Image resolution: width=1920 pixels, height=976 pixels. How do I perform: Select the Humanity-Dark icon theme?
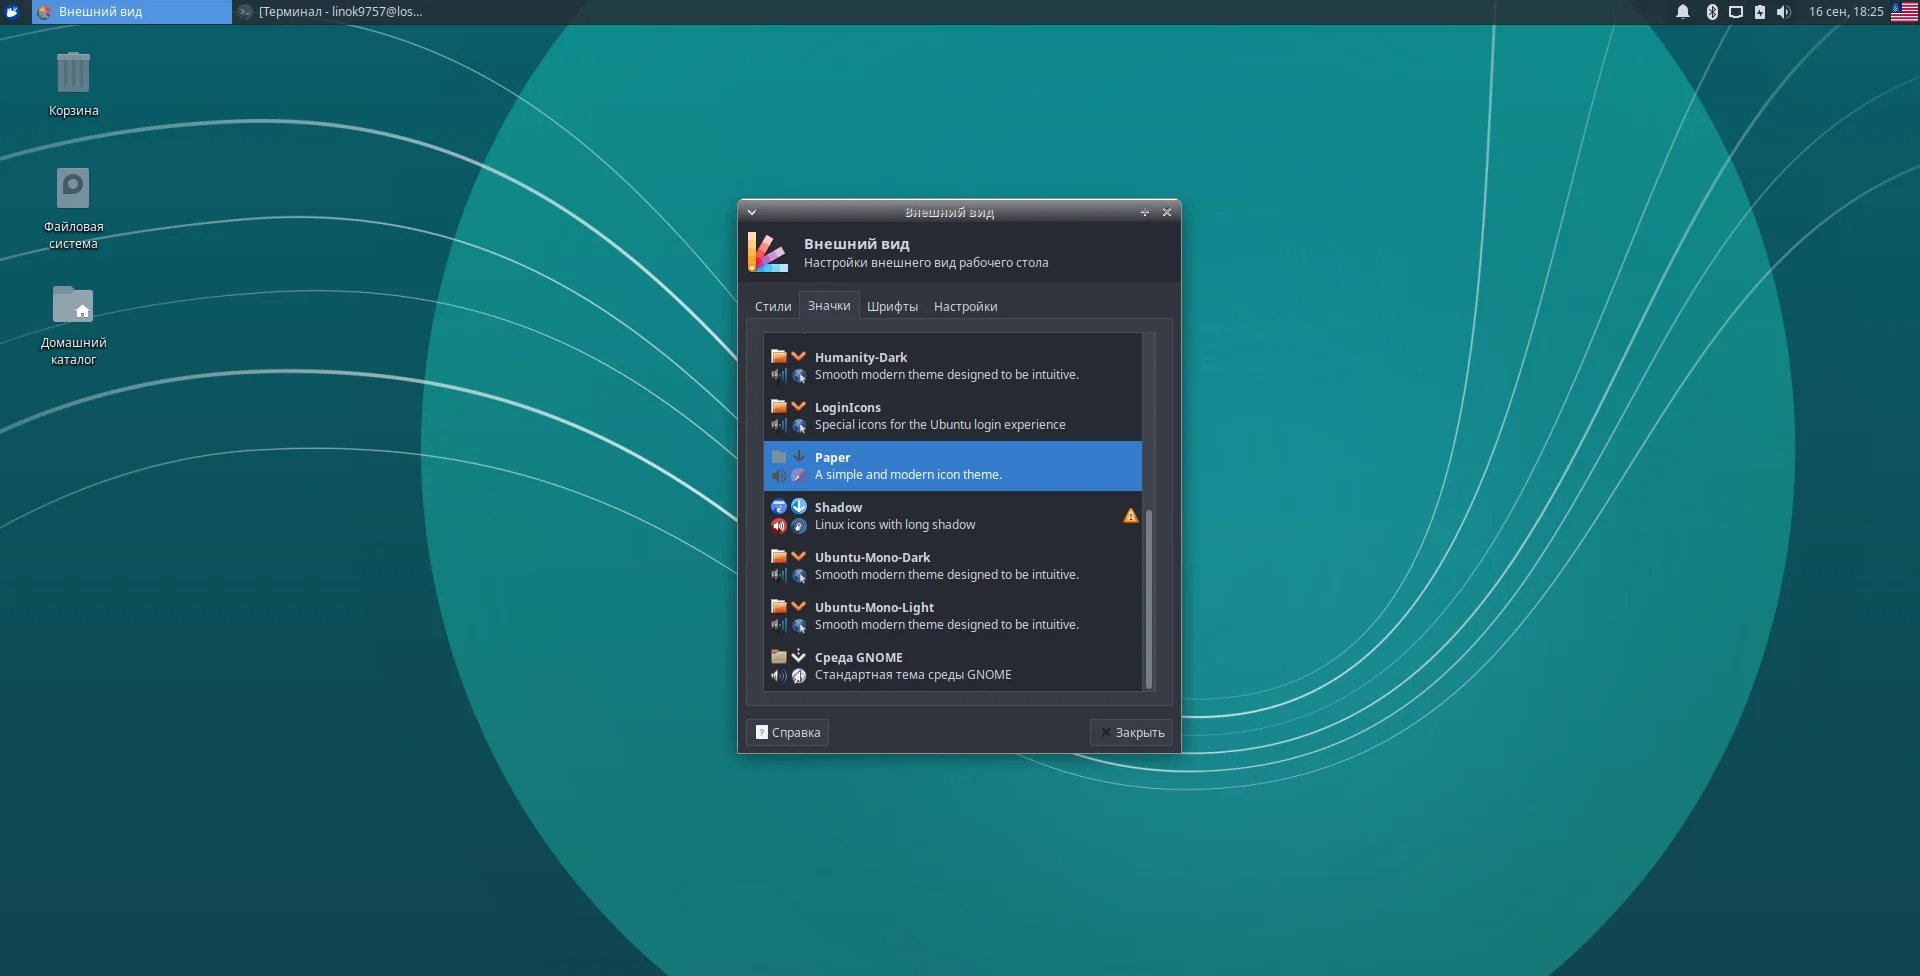(953, 366)
